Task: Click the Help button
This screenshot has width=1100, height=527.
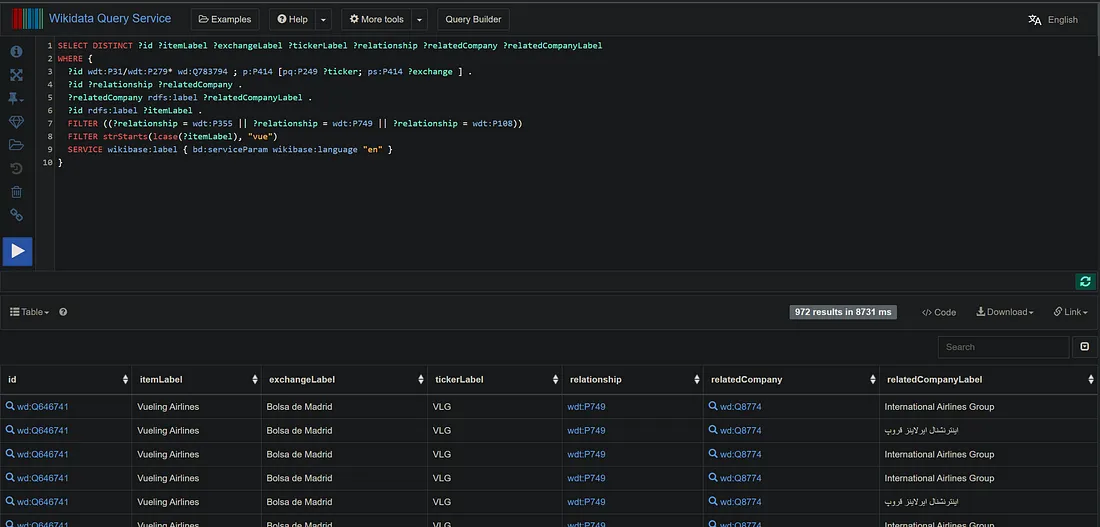Action: click(x=292, y=20)
